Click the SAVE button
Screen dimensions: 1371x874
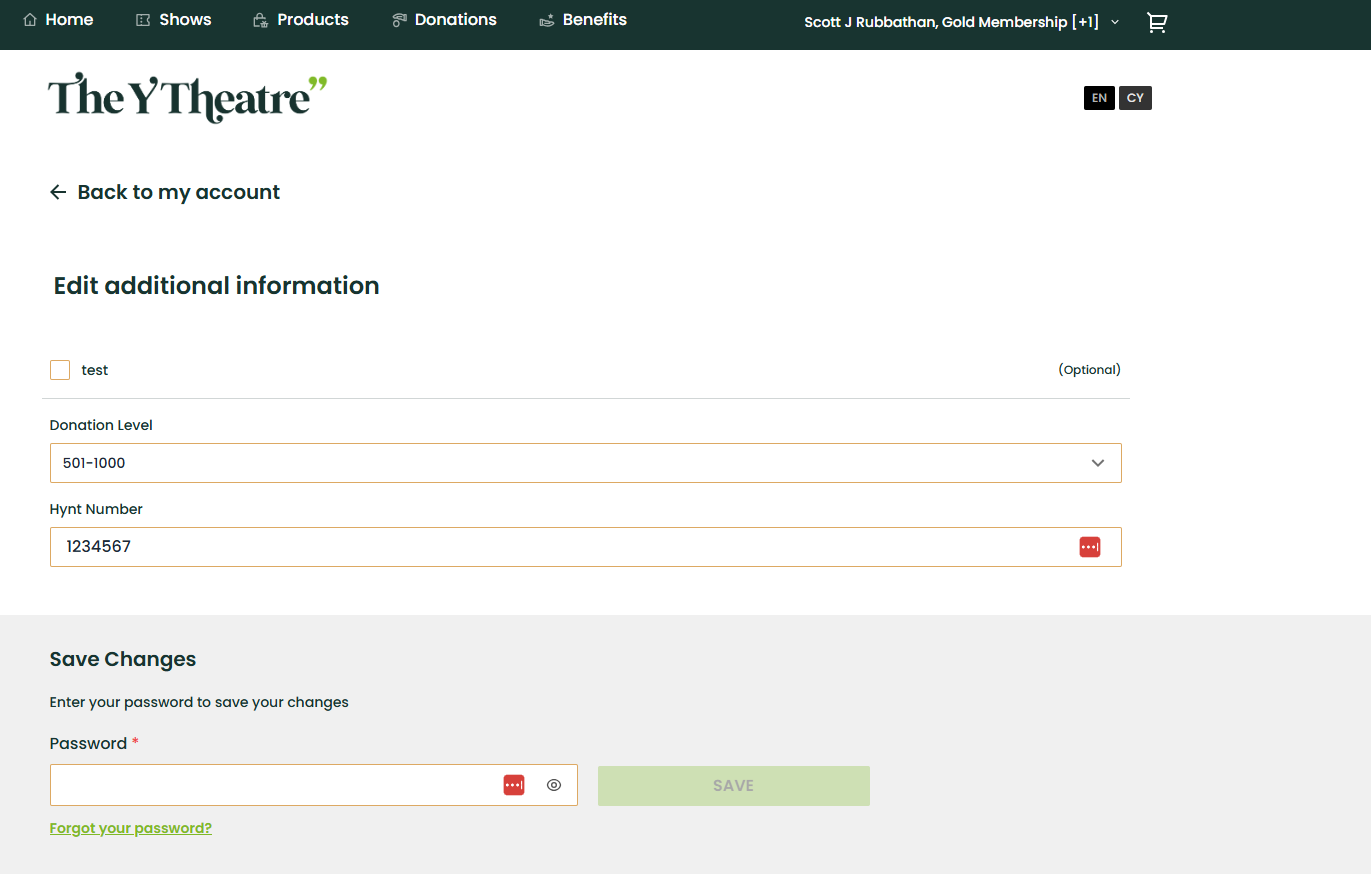pyautogui.click(x=734, y=786)
